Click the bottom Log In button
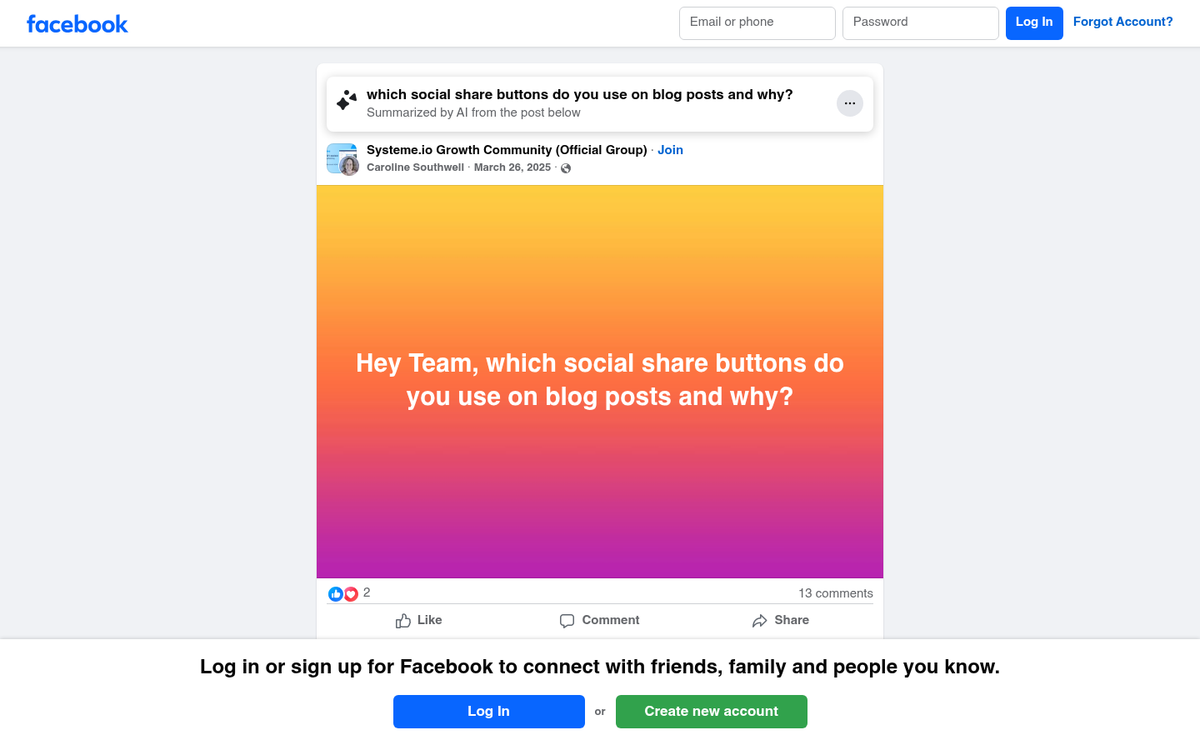Image resolution: width=1200 pixels, height=750 pixels. (x=489, y=711)
